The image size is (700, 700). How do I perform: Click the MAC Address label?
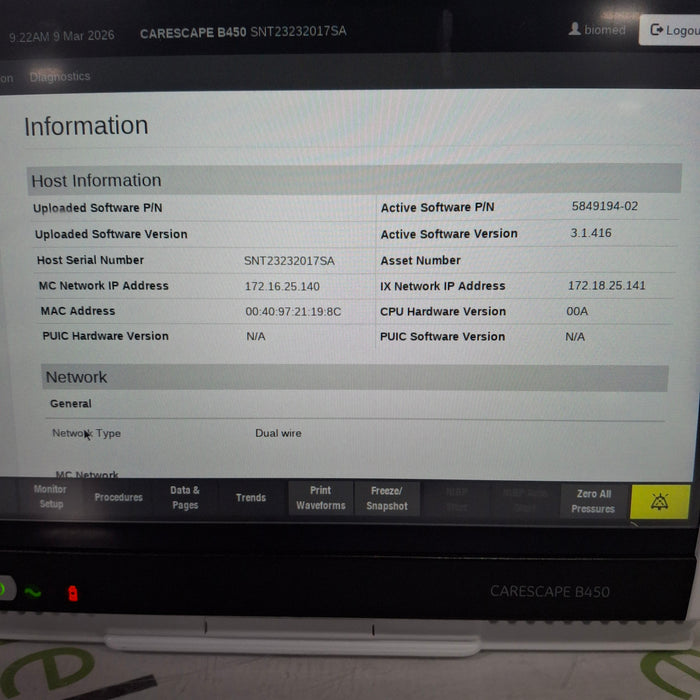click(x=78, y=311)
